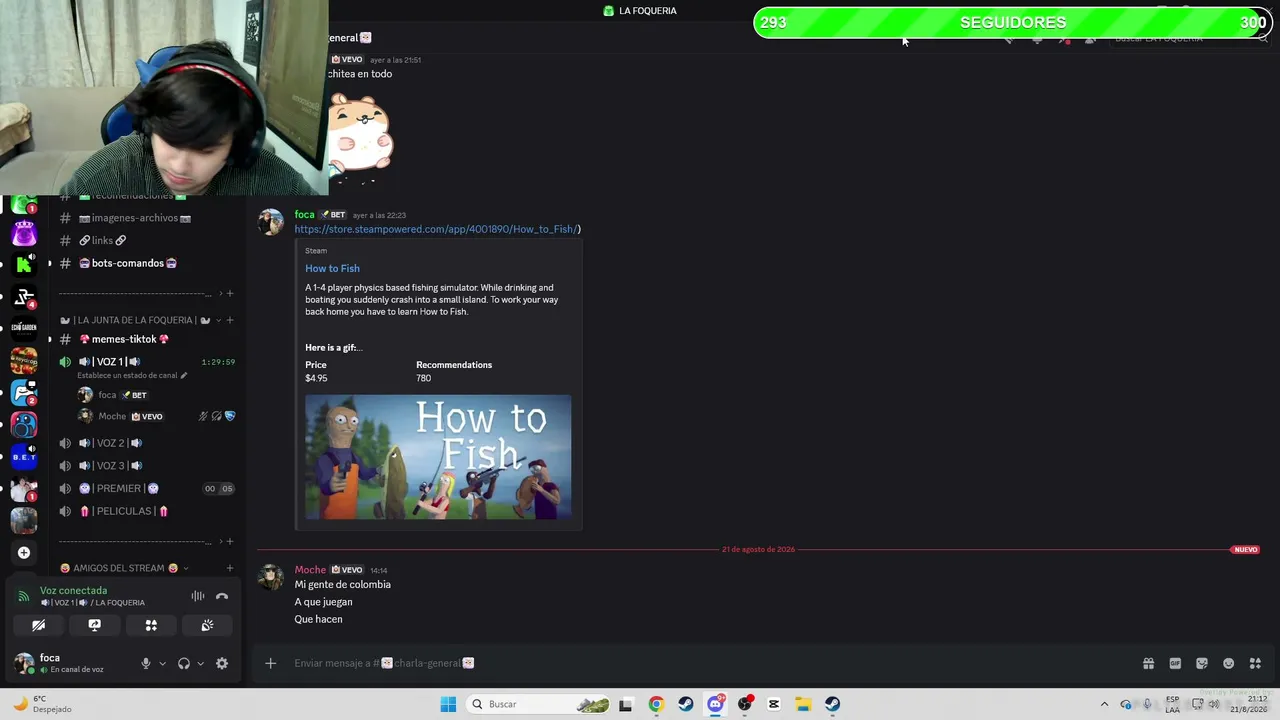
Task: Open the emoji picker
Action: (1229, 663)
